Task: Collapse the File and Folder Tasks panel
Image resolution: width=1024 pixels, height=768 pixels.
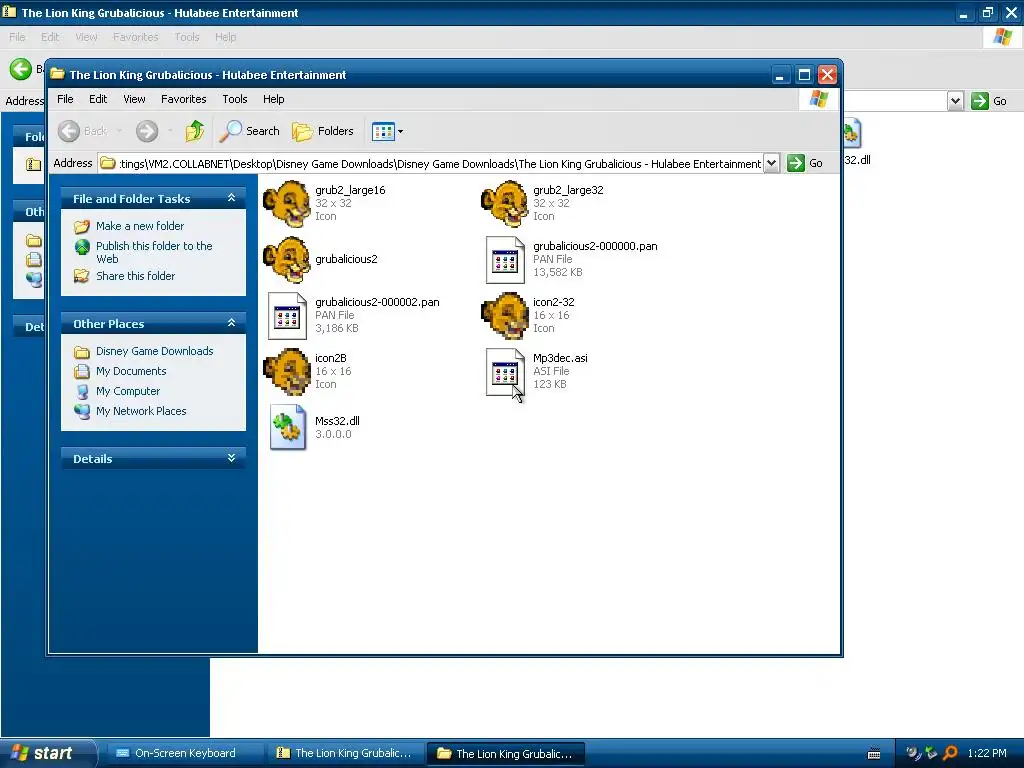Action: tap(231, 198)
